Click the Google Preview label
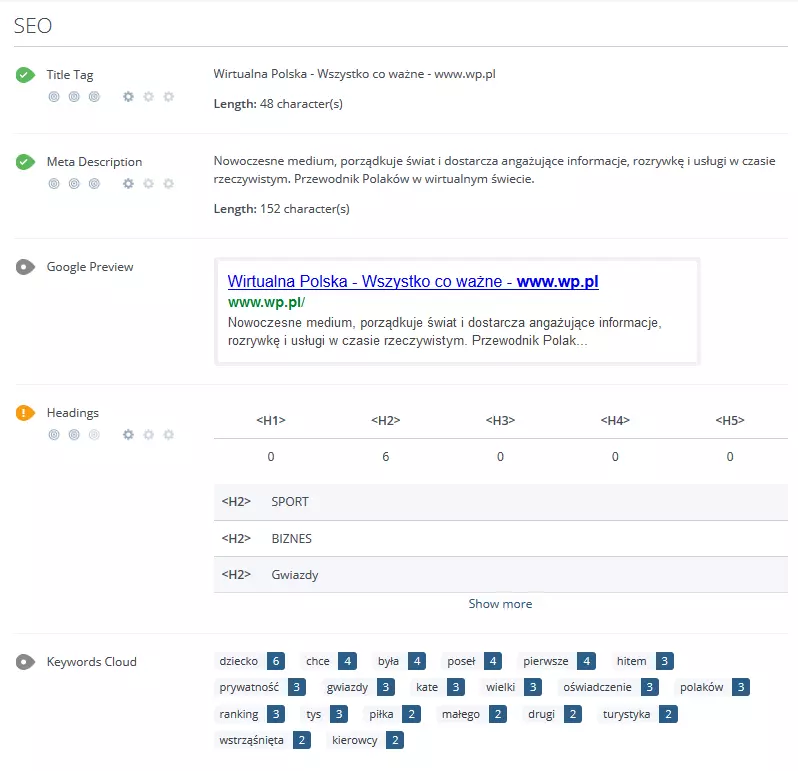This screenshot has width=798, height=771. pyautogui.click(x=90, y=267)
